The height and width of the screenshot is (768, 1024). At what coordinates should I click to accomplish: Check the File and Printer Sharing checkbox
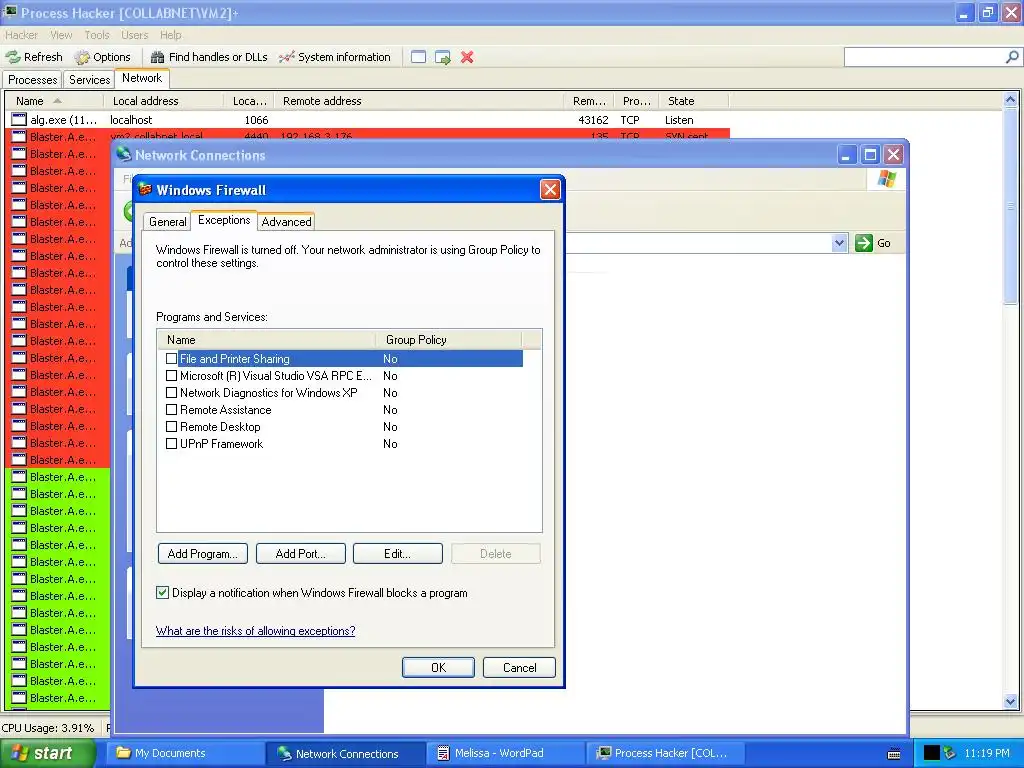click(x=171, y=359)
